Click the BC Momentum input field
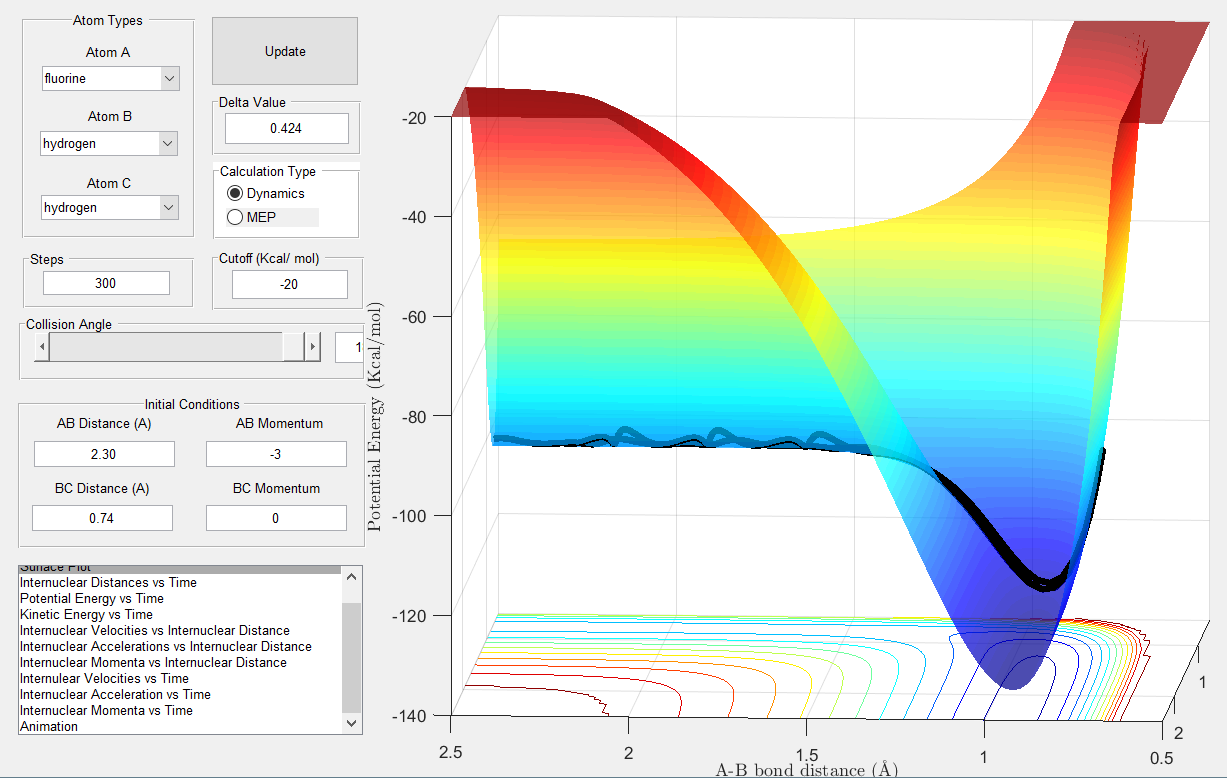 (275, 518)
